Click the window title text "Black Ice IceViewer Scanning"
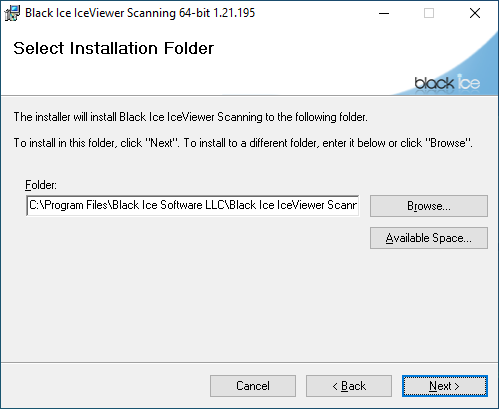 point(100,13)
